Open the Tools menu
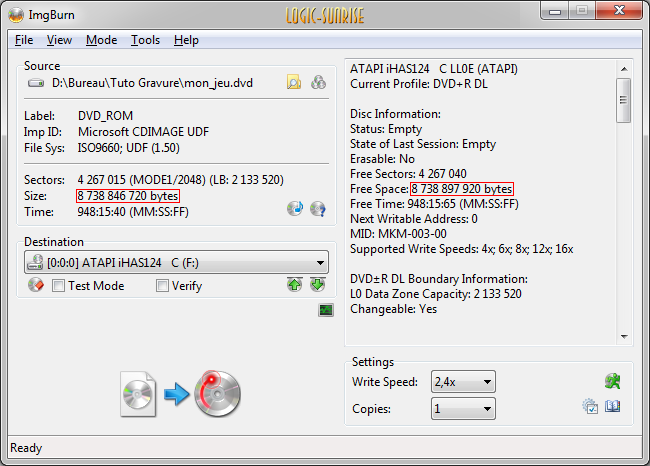650x466 pixels. 146,40
